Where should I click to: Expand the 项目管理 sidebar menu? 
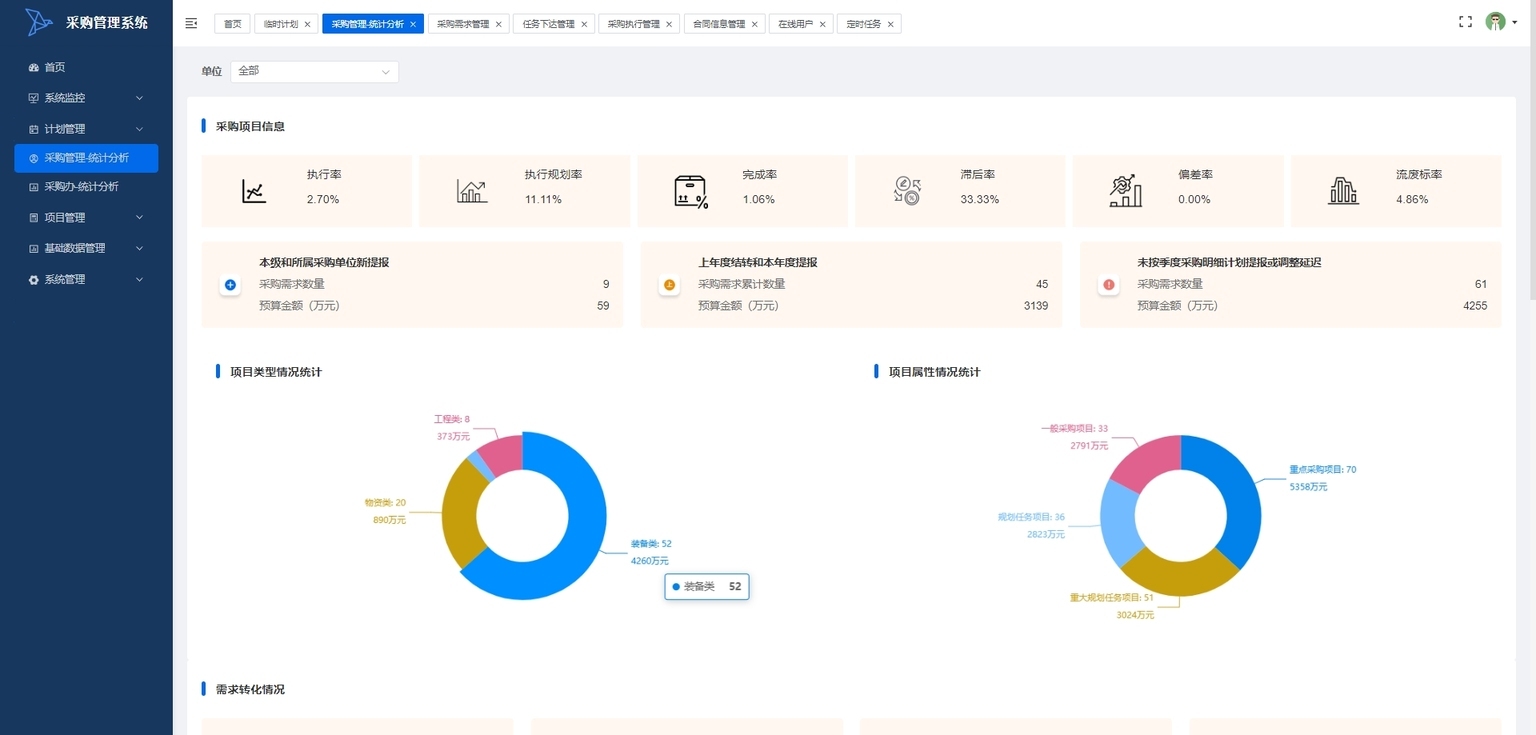[86, 217]
